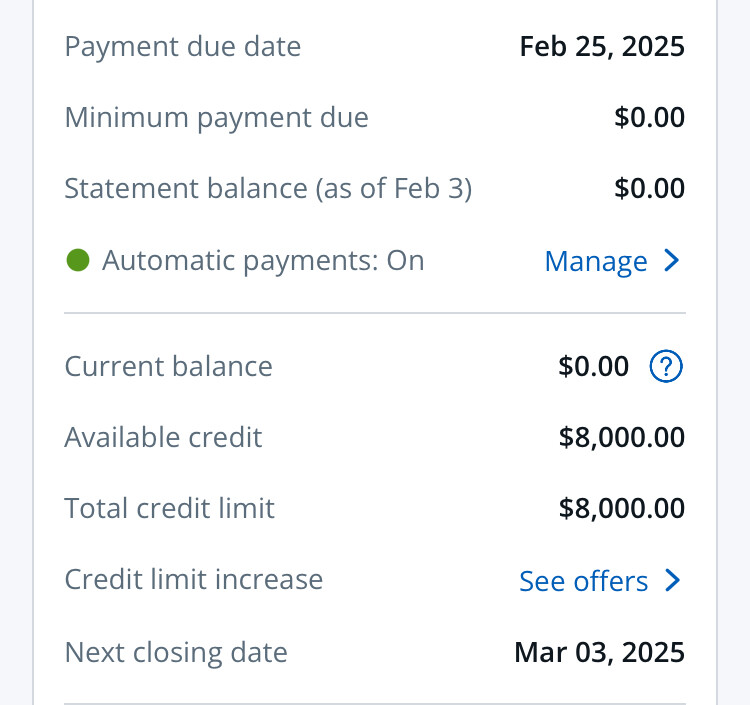Select the Feb 25, 2025 due date value
This screenshot has height=705, width=750.
tap(602, 46)
